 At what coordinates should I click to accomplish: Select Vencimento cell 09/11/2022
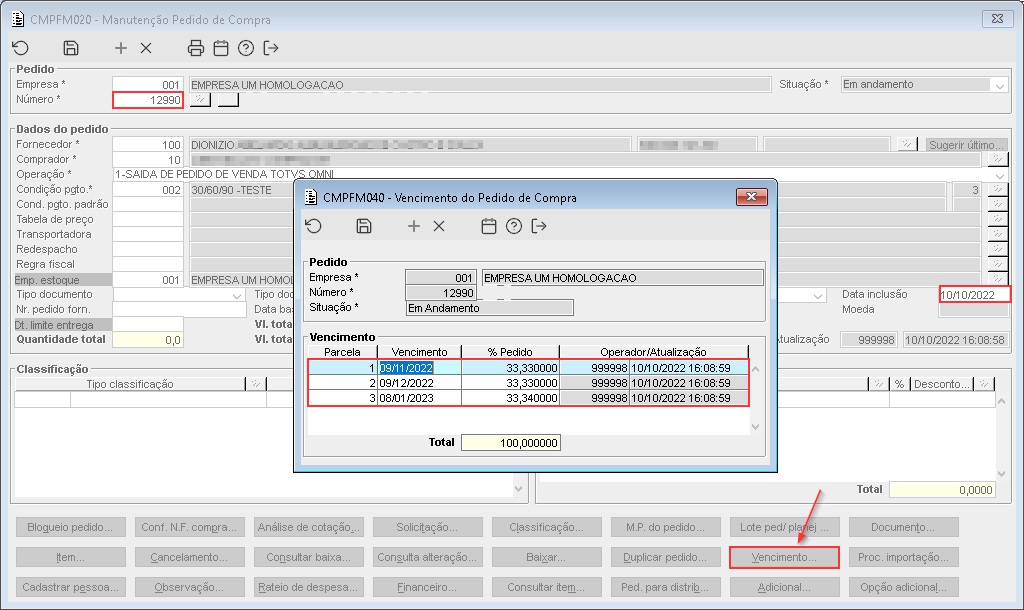point(419,368)
